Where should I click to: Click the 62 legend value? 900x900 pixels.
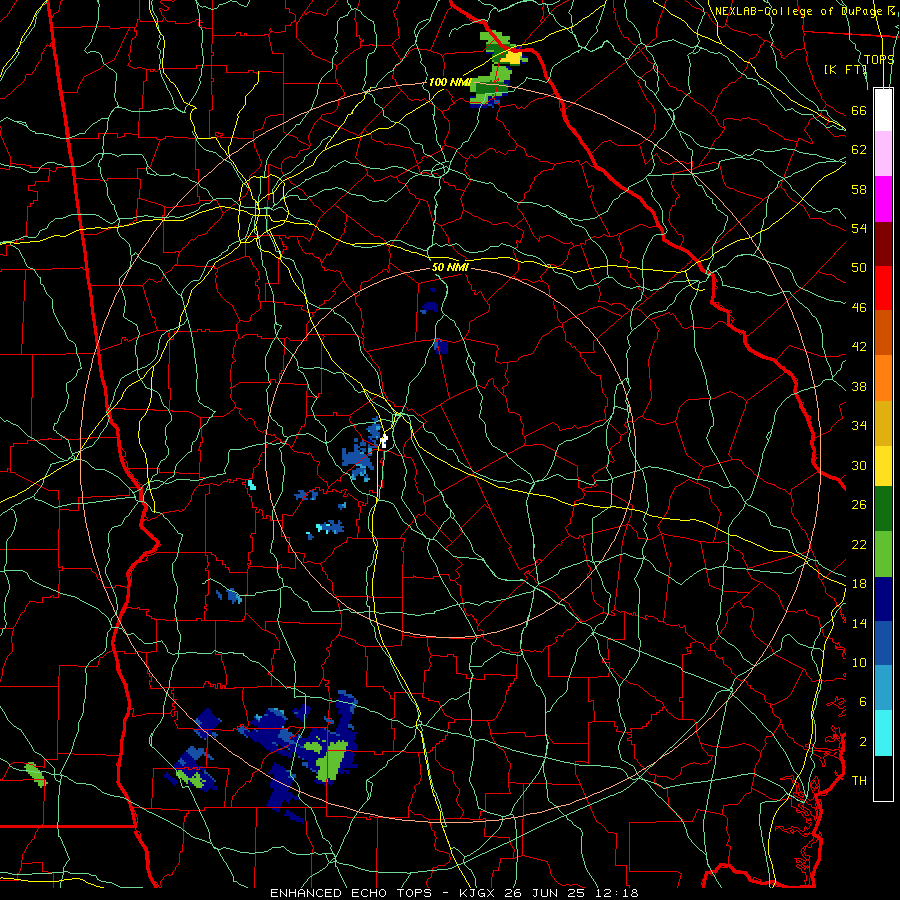(859, 150)
